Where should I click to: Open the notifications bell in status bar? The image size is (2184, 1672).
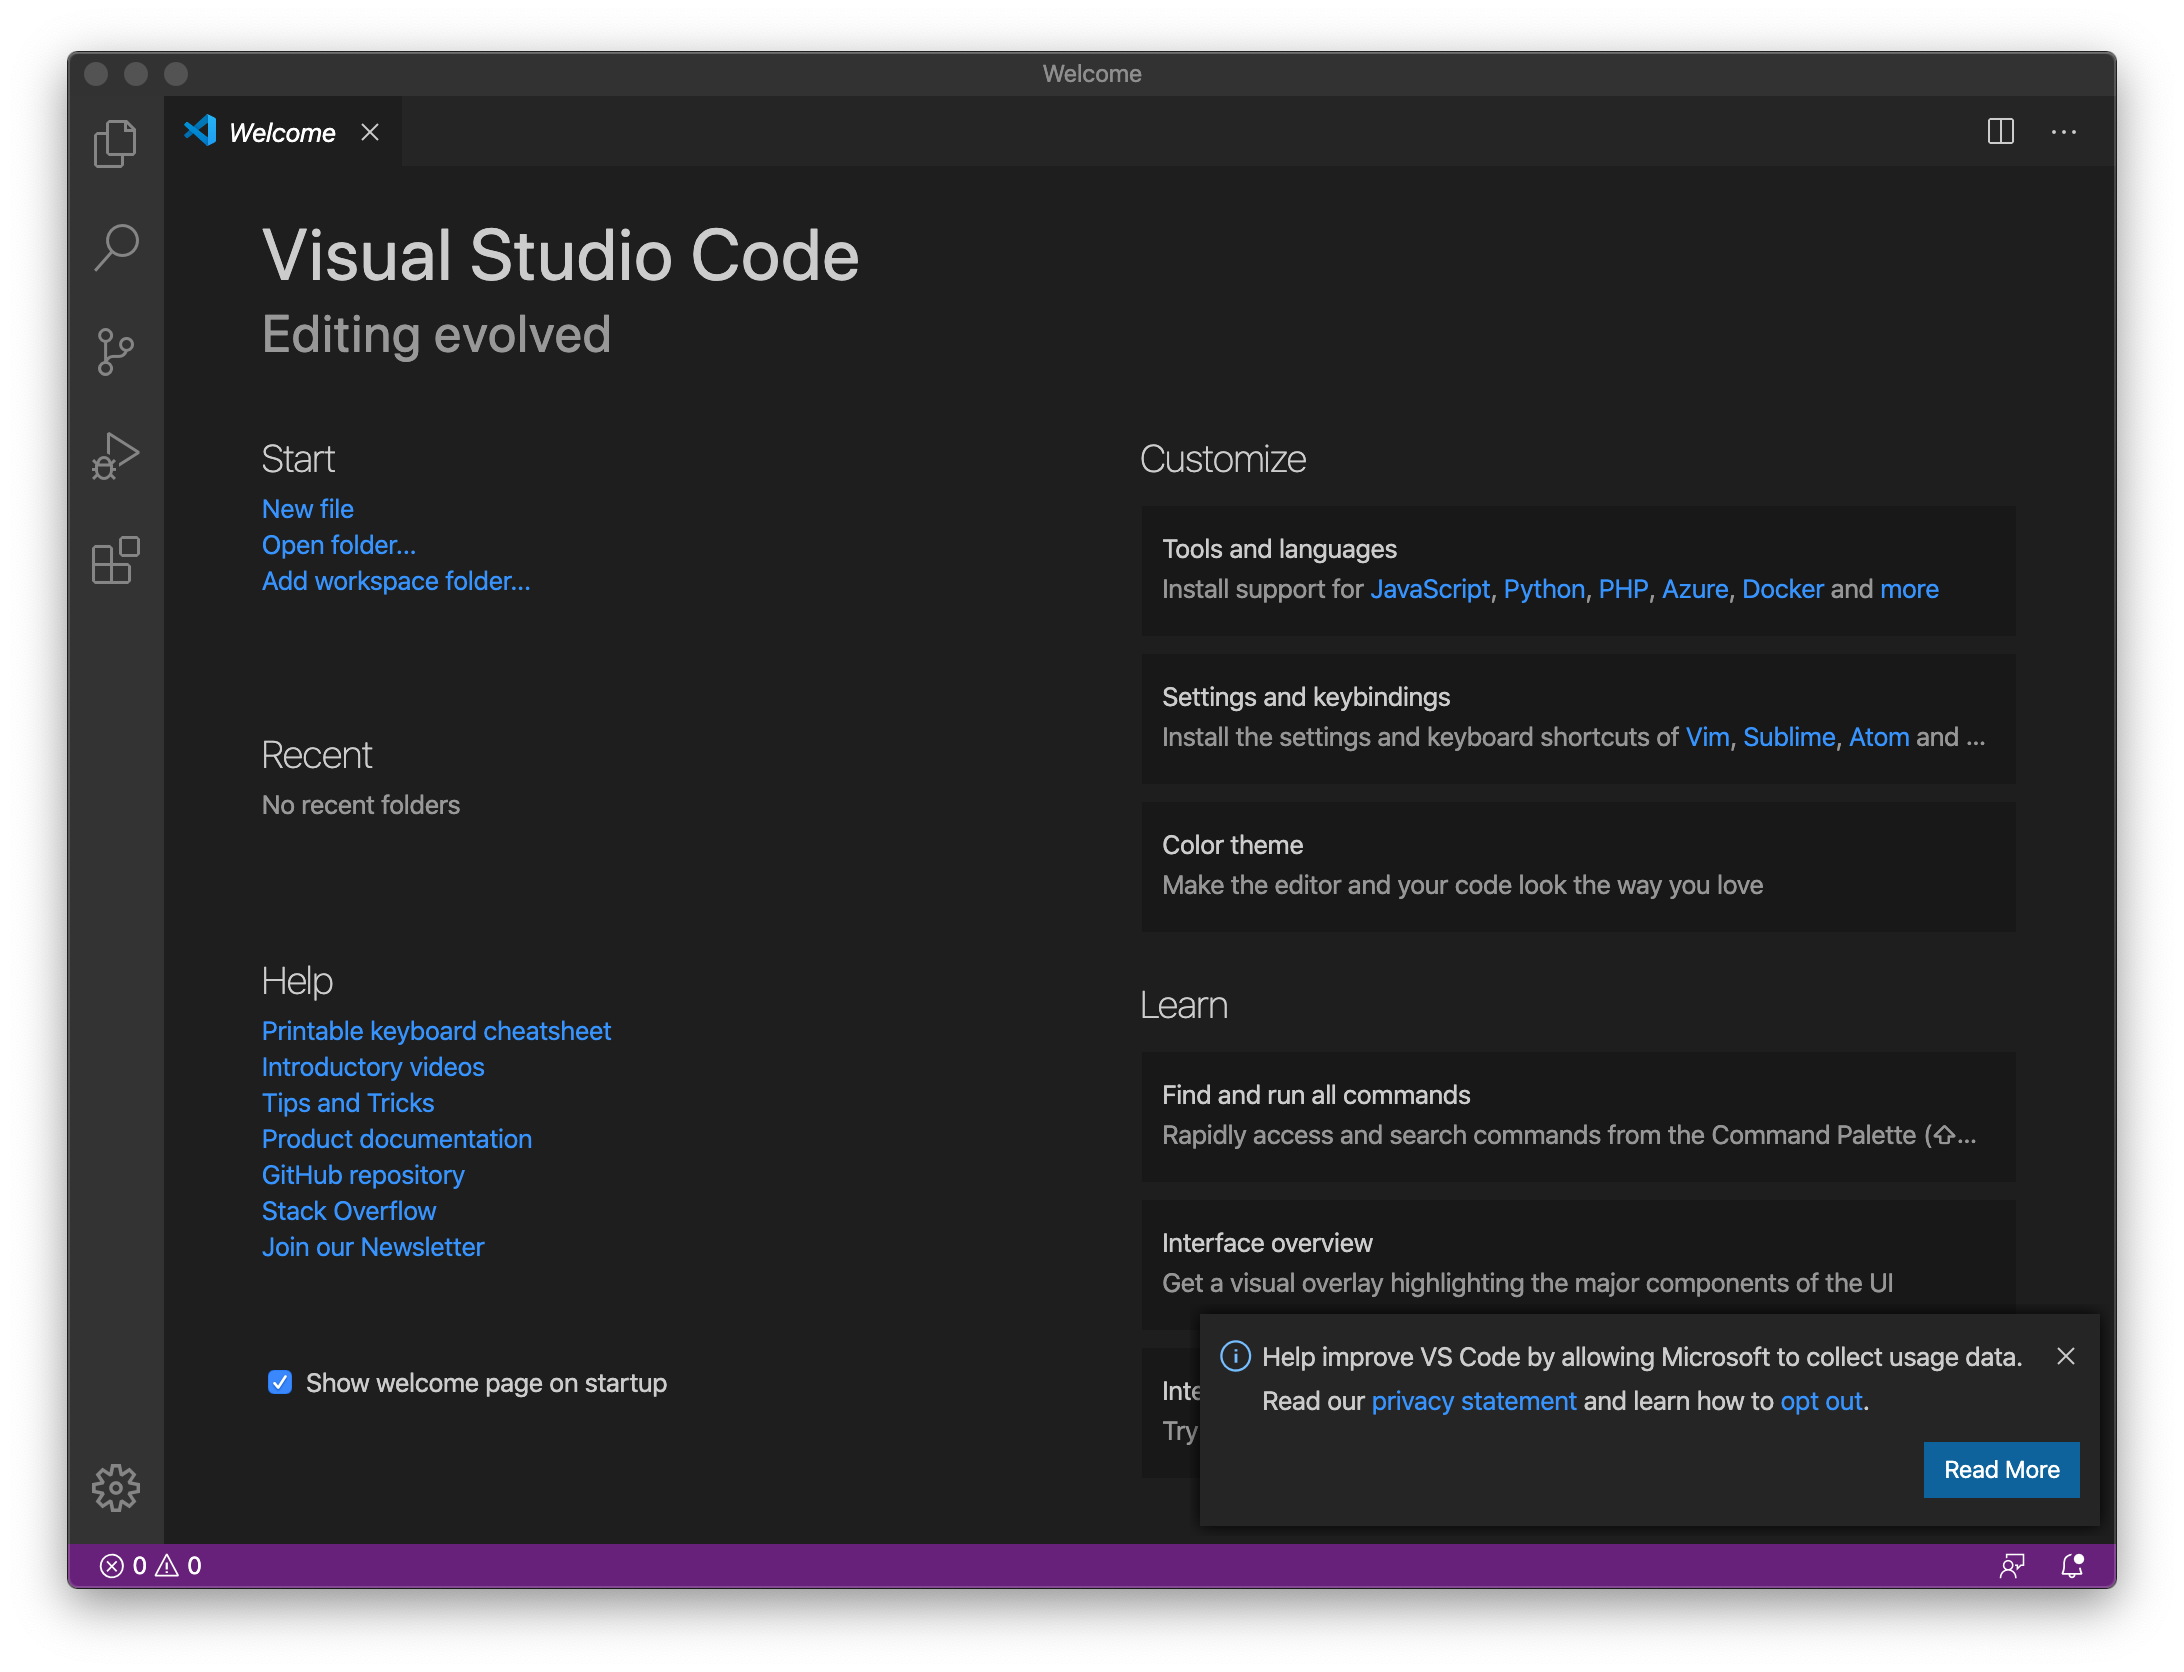click(x=2072, y=1565)
